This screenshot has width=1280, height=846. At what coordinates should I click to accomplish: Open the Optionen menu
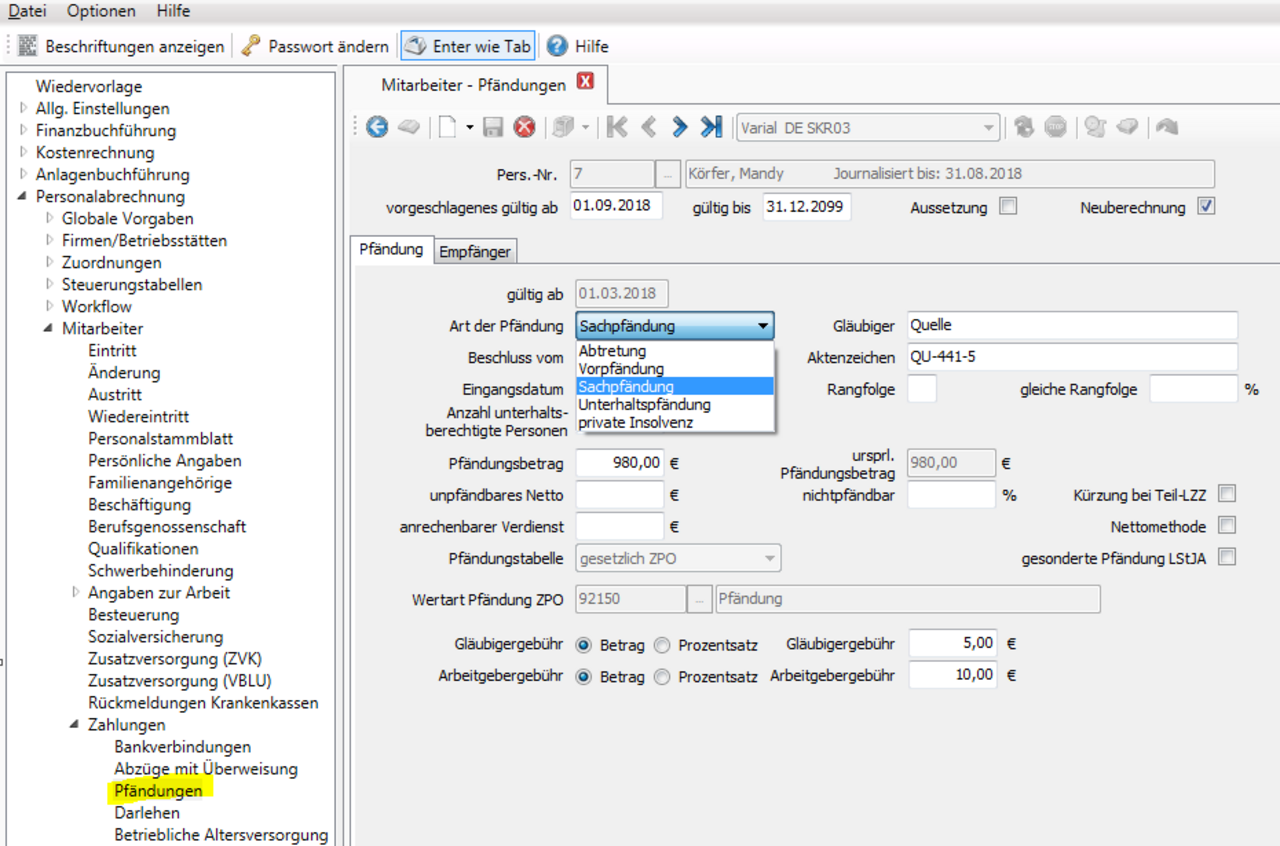pos(101,11)
